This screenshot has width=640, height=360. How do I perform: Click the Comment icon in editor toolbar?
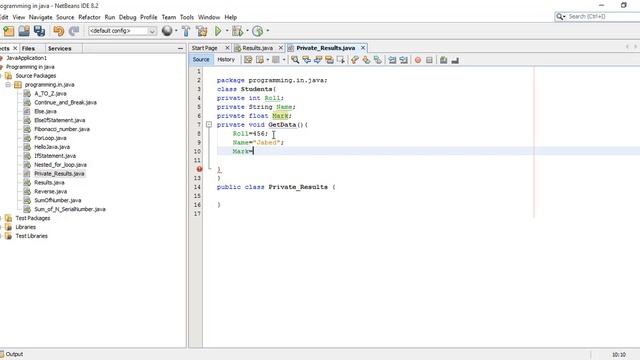point(443,60)
